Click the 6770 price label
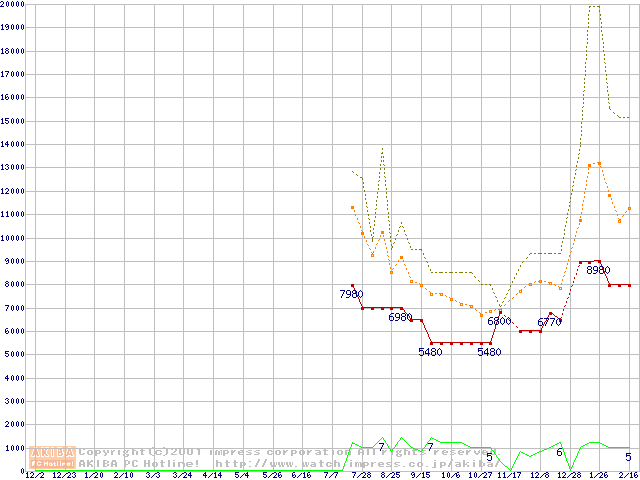The width and height of the screenshot is (640, 480). pyautogui.click(x=549, y=322)
